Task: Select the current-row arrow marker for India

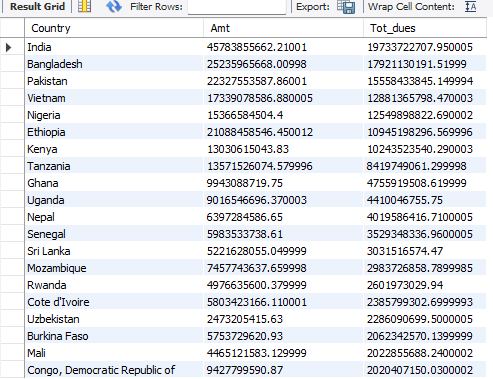Action: point(9,47)
